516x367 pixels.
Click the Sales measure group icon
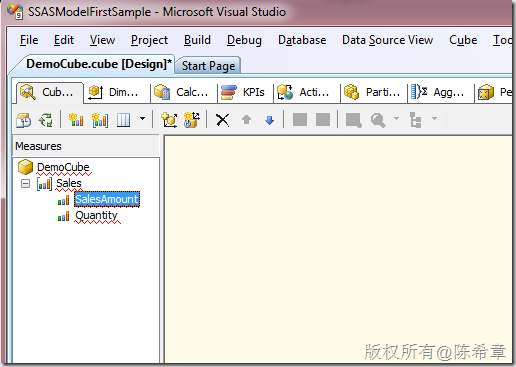coord(44,184)
